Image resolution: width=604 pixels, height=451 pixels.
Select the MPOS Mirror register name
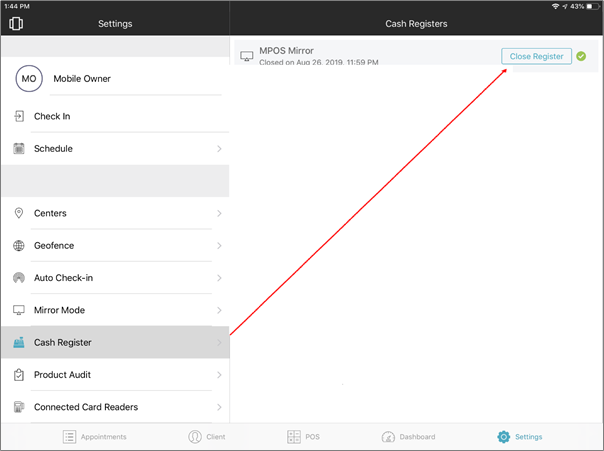(x=286, y=51)
